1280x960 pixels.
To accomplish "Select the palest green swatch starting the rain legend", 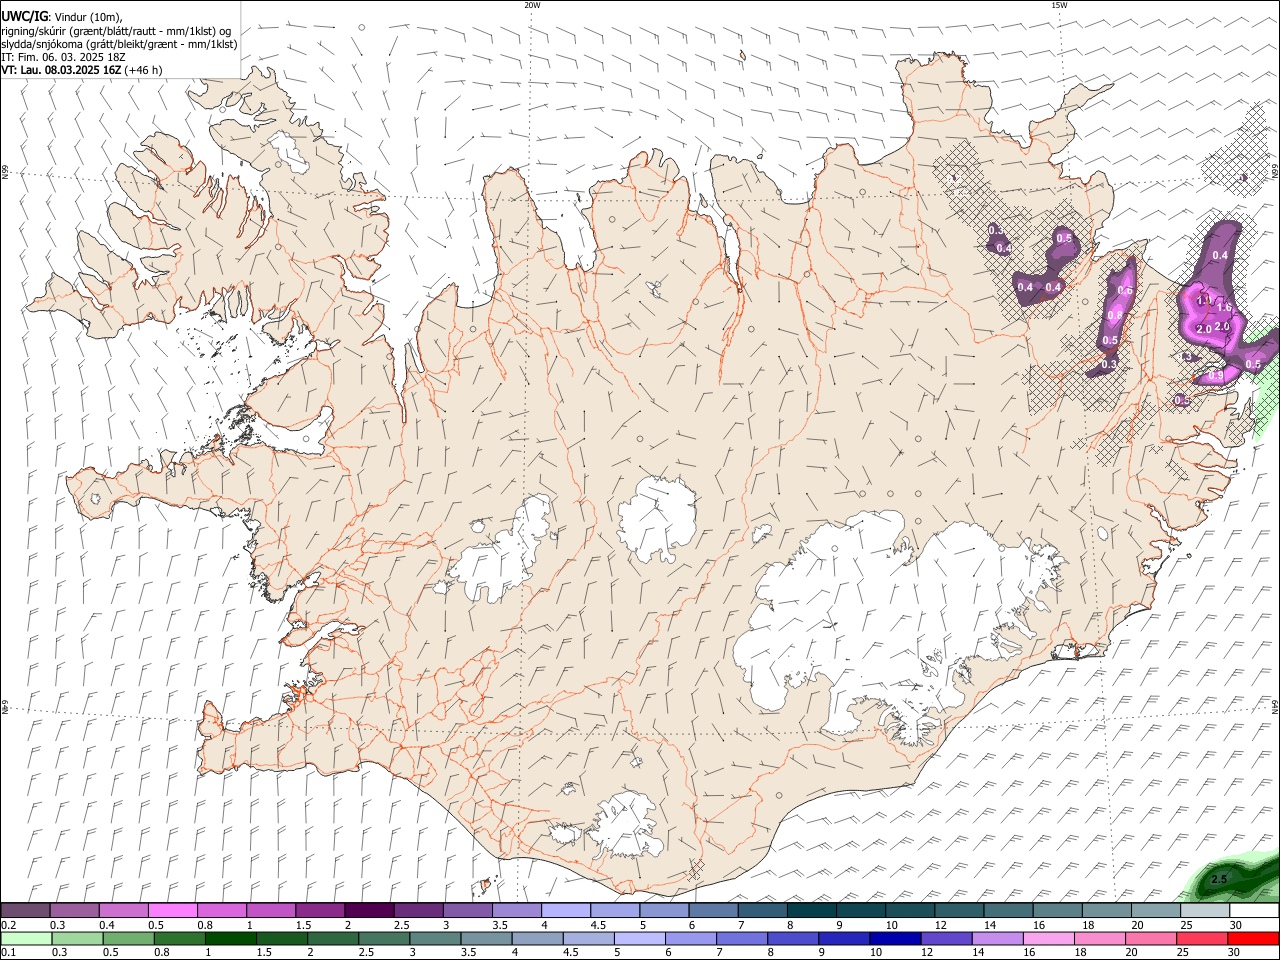I will [26, 938].
